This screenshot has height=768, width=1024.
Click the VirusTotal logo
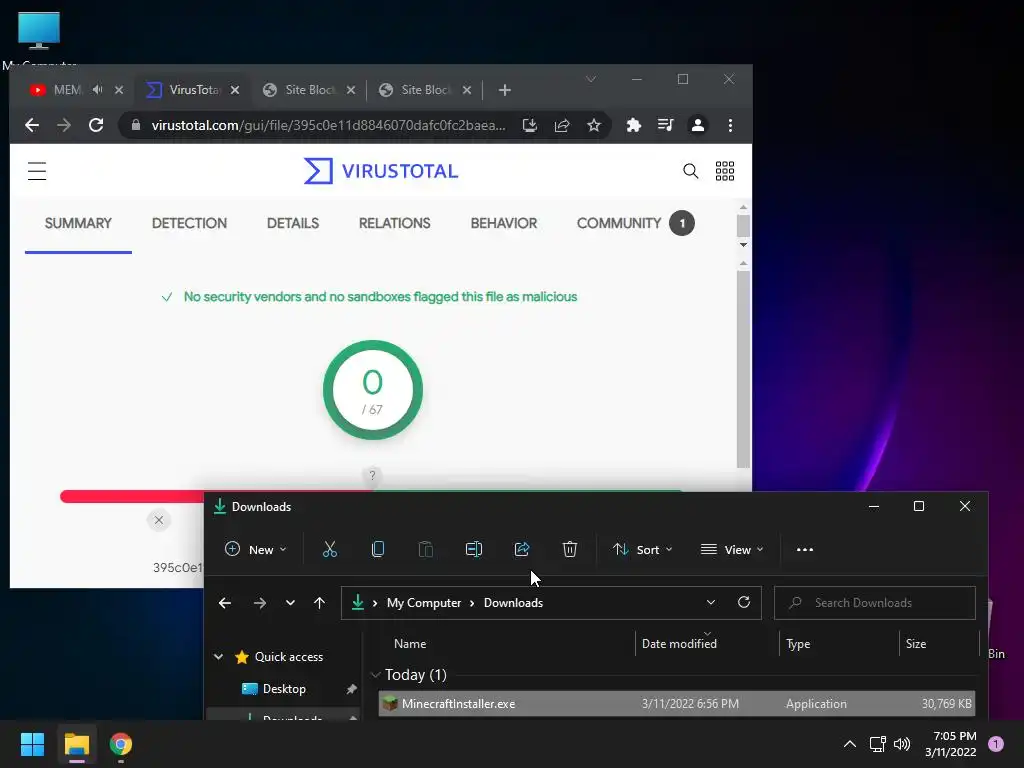(381, 171)
